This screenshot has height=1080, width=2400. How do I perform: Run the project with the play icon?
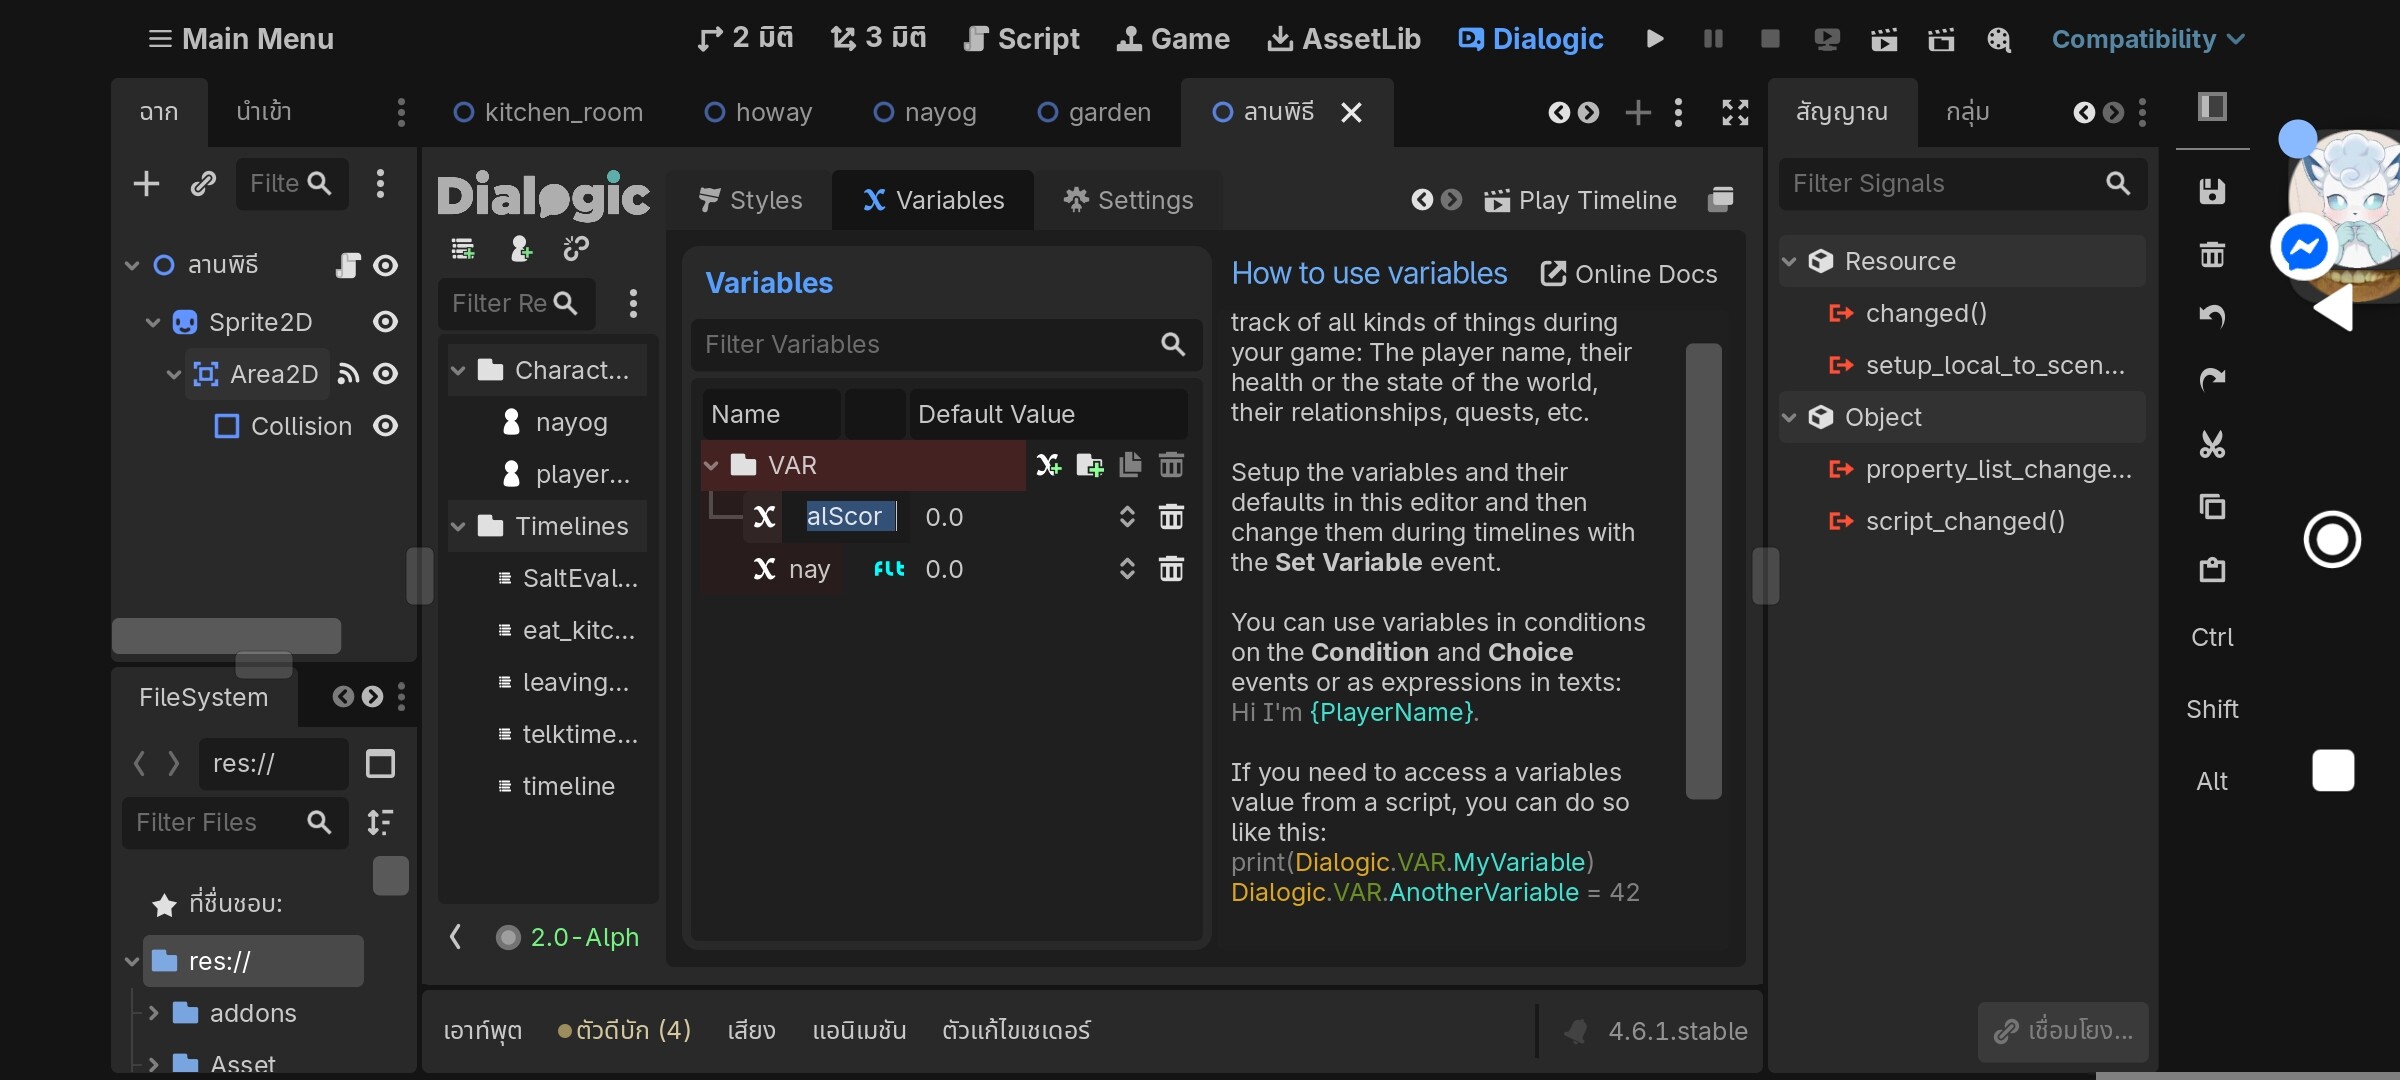(1655, 39)
